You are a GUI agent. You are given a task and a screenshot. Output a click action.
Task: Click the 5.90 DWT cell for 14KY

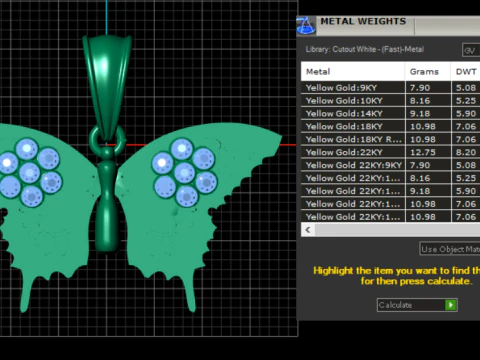(x=466, y=114)
